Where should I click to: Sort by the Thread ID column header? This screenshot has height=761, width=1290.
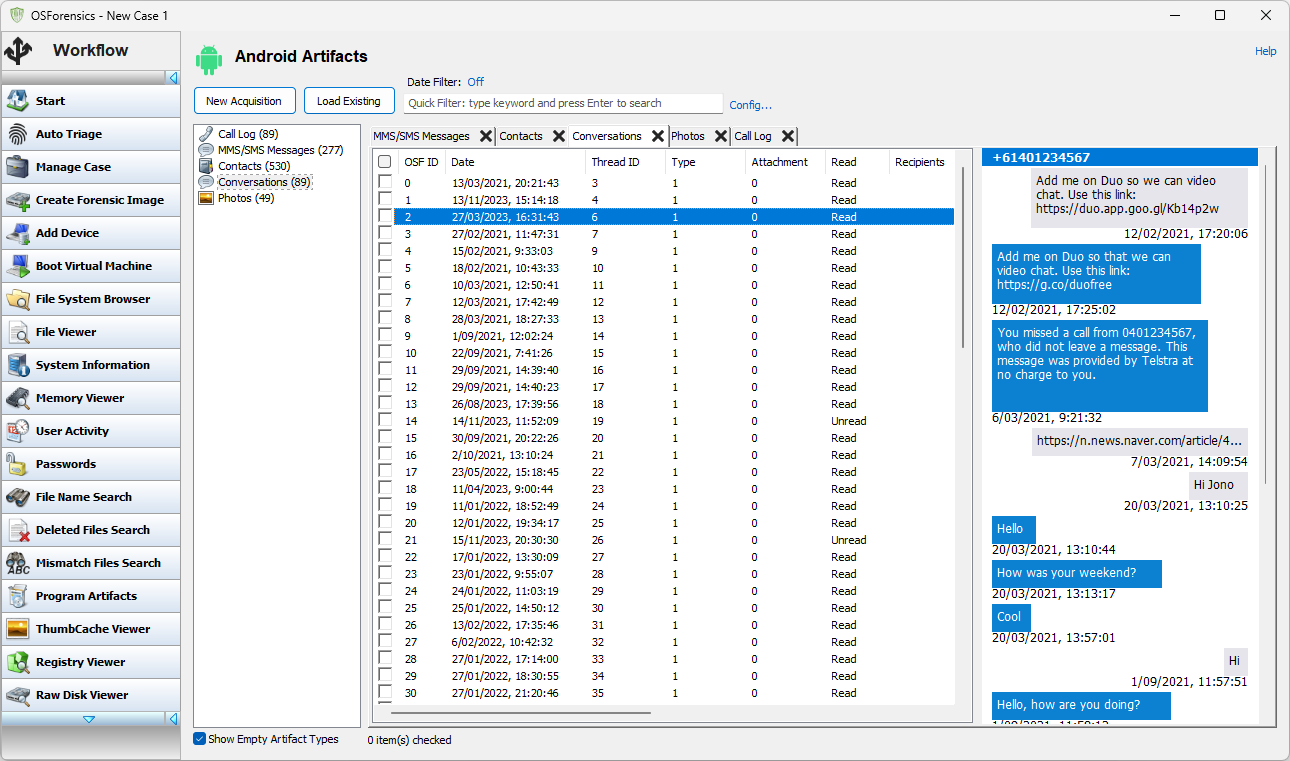point(625,162)
